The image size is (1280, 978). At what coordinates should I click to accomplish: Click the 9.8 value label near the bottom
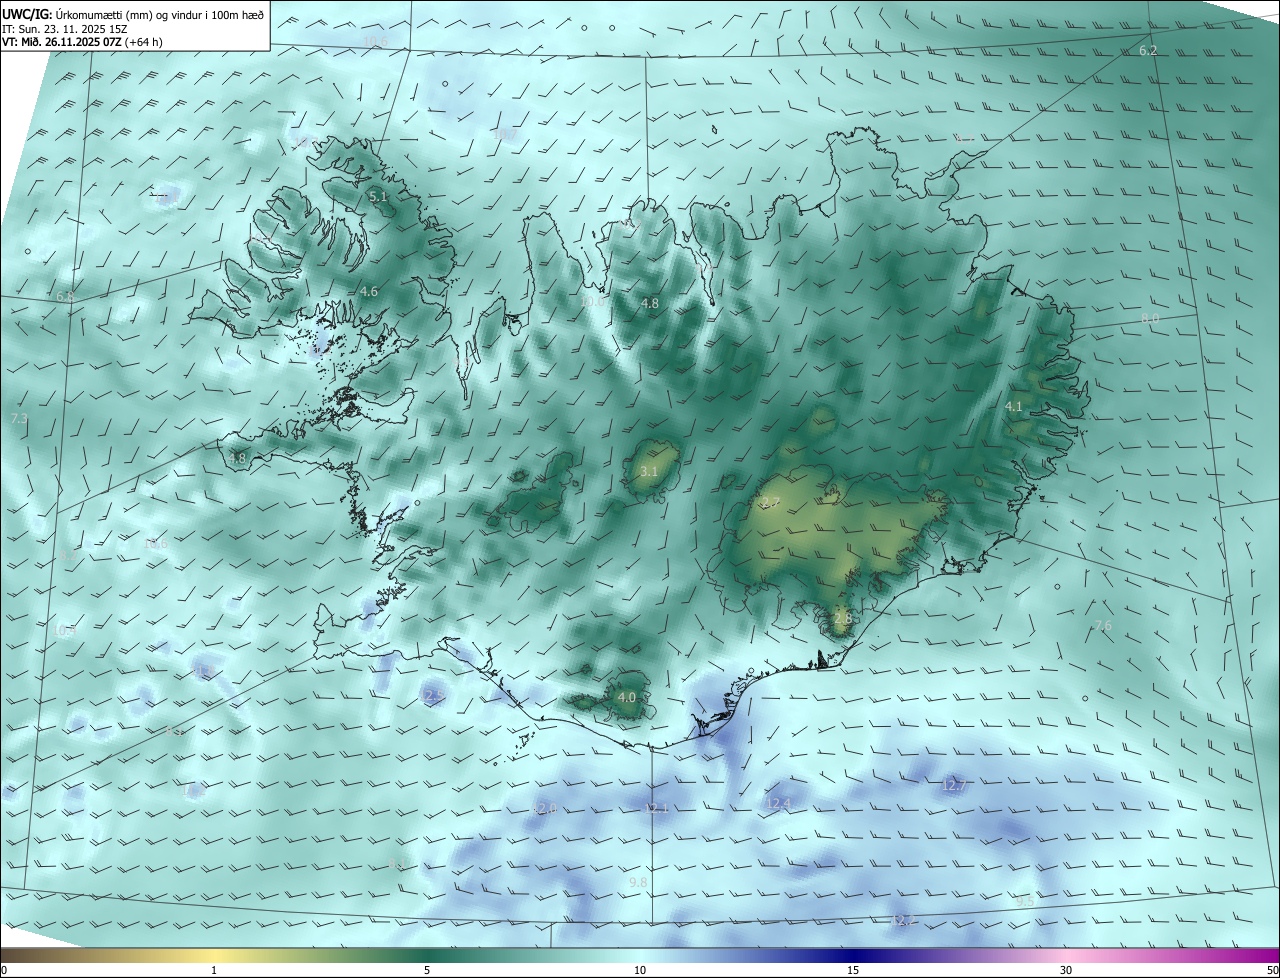(x=638, y=882)
